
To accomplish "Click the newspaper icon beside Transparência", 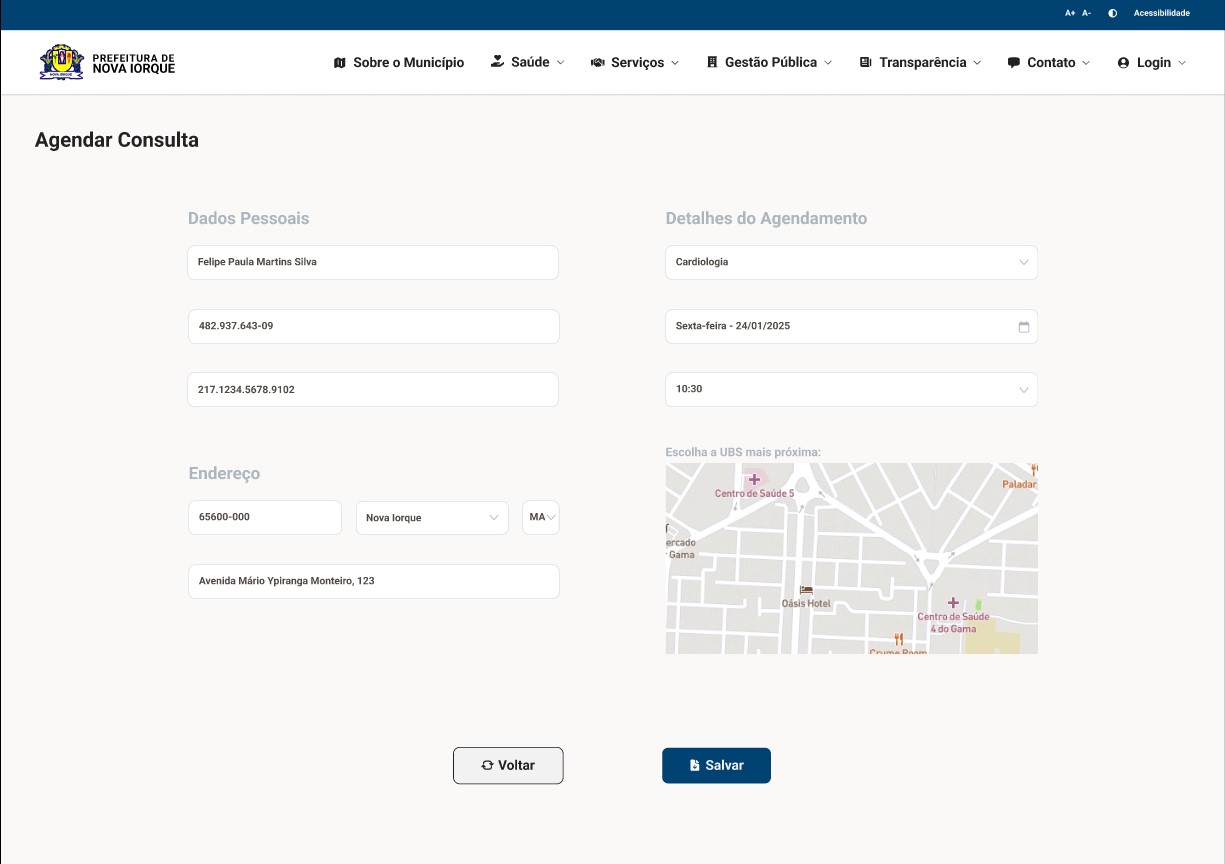I will point(865,63).
